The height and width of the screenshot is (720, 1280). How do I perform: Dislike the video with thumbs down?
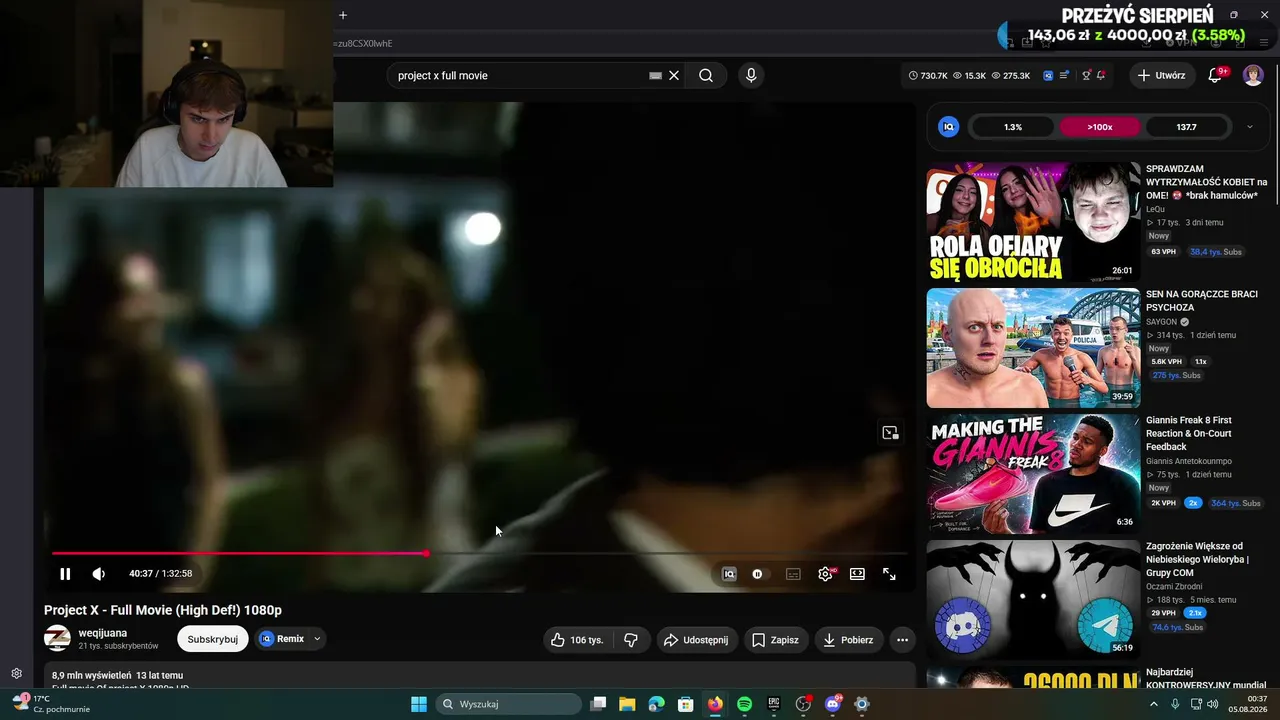[631, 640]
